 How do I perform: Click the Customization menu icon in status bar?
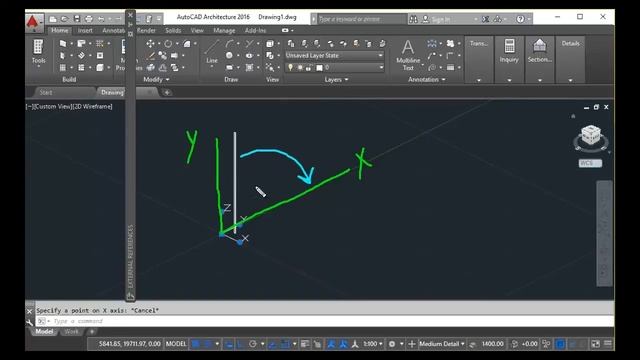608,344
